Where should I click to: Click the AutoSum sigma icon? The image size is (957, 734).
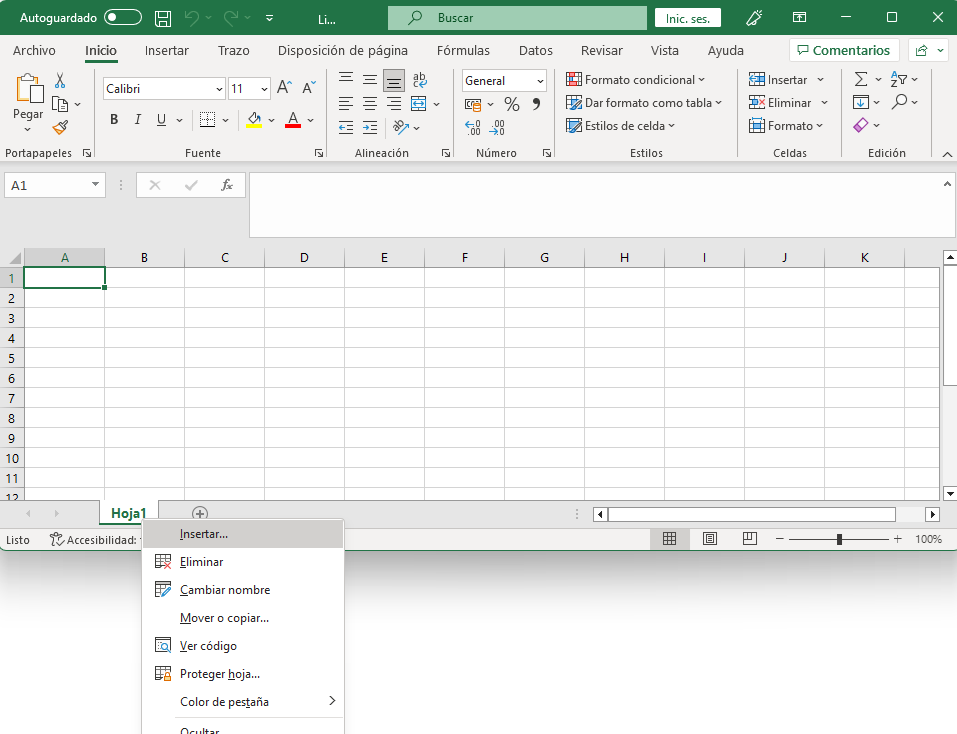861,79
